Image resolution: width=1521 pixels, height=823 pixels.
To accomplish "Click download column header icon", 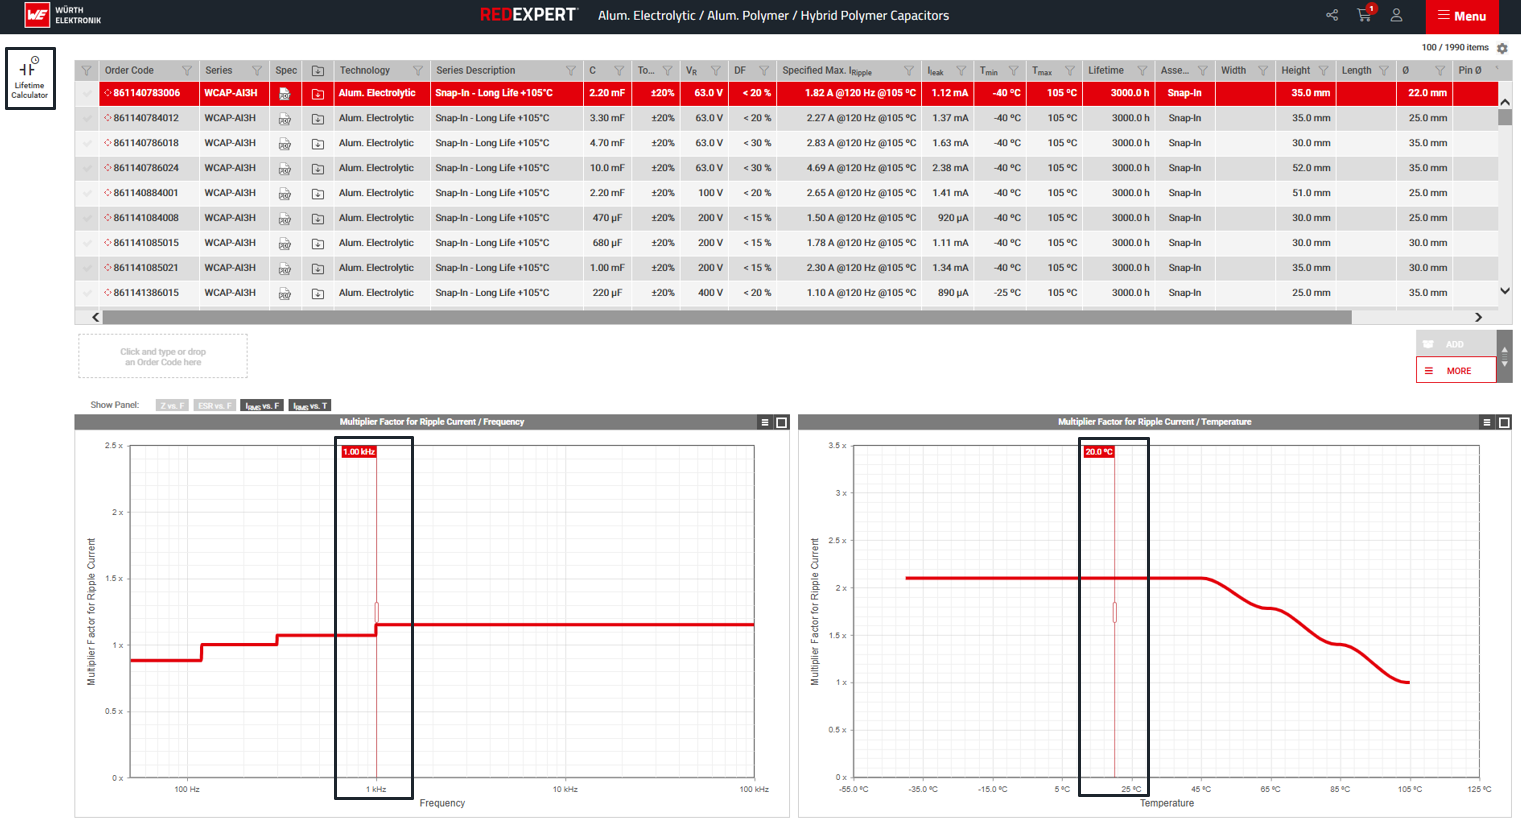I will click(x=318, y=70).
